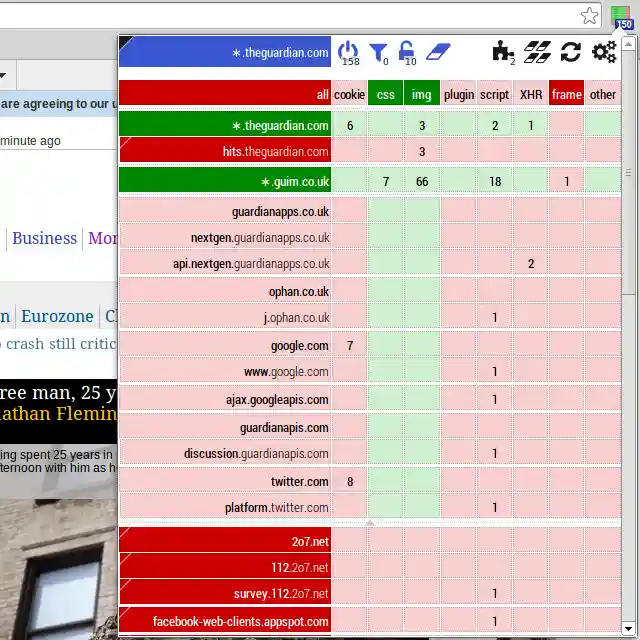
Task: Click hits.theguardian.com img cell showing 3
Action: pos(422,150)
